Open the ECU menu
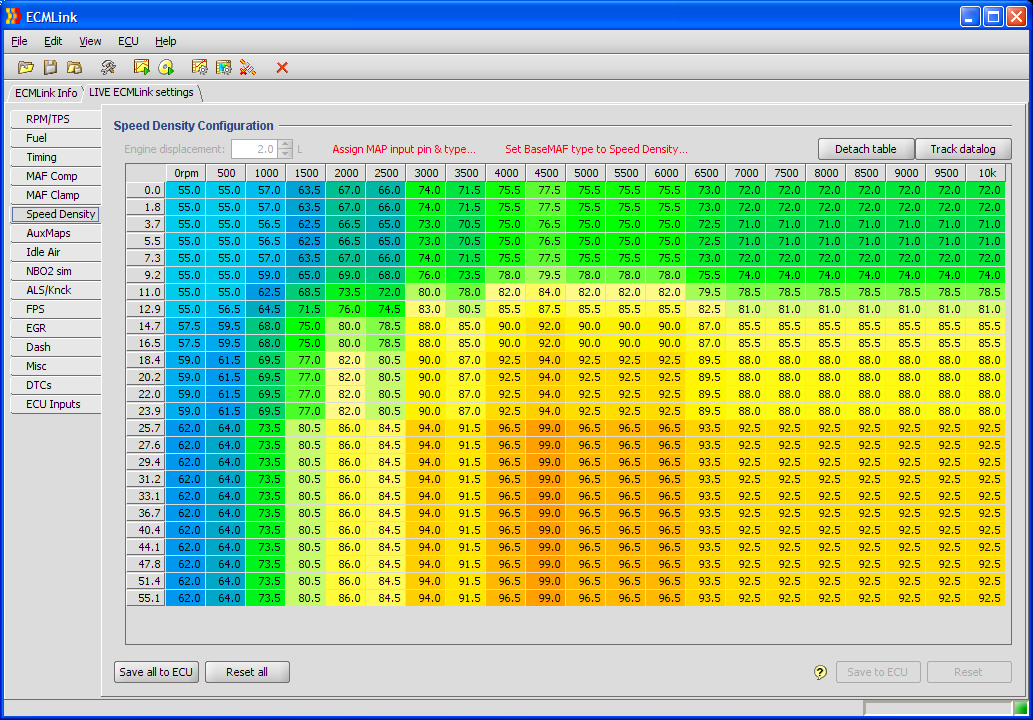 [128, 41]
